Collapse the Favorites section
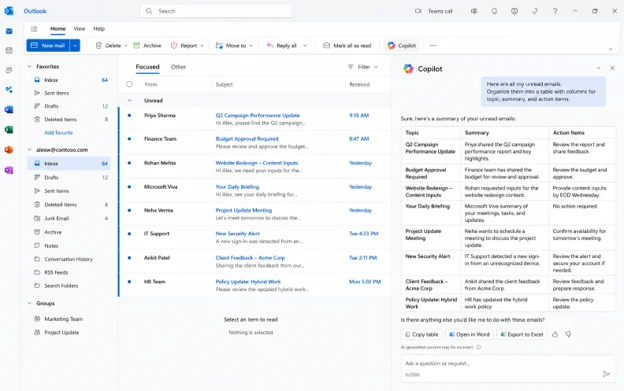The height and width of the screenshot is (391, 624). point(29,66)
